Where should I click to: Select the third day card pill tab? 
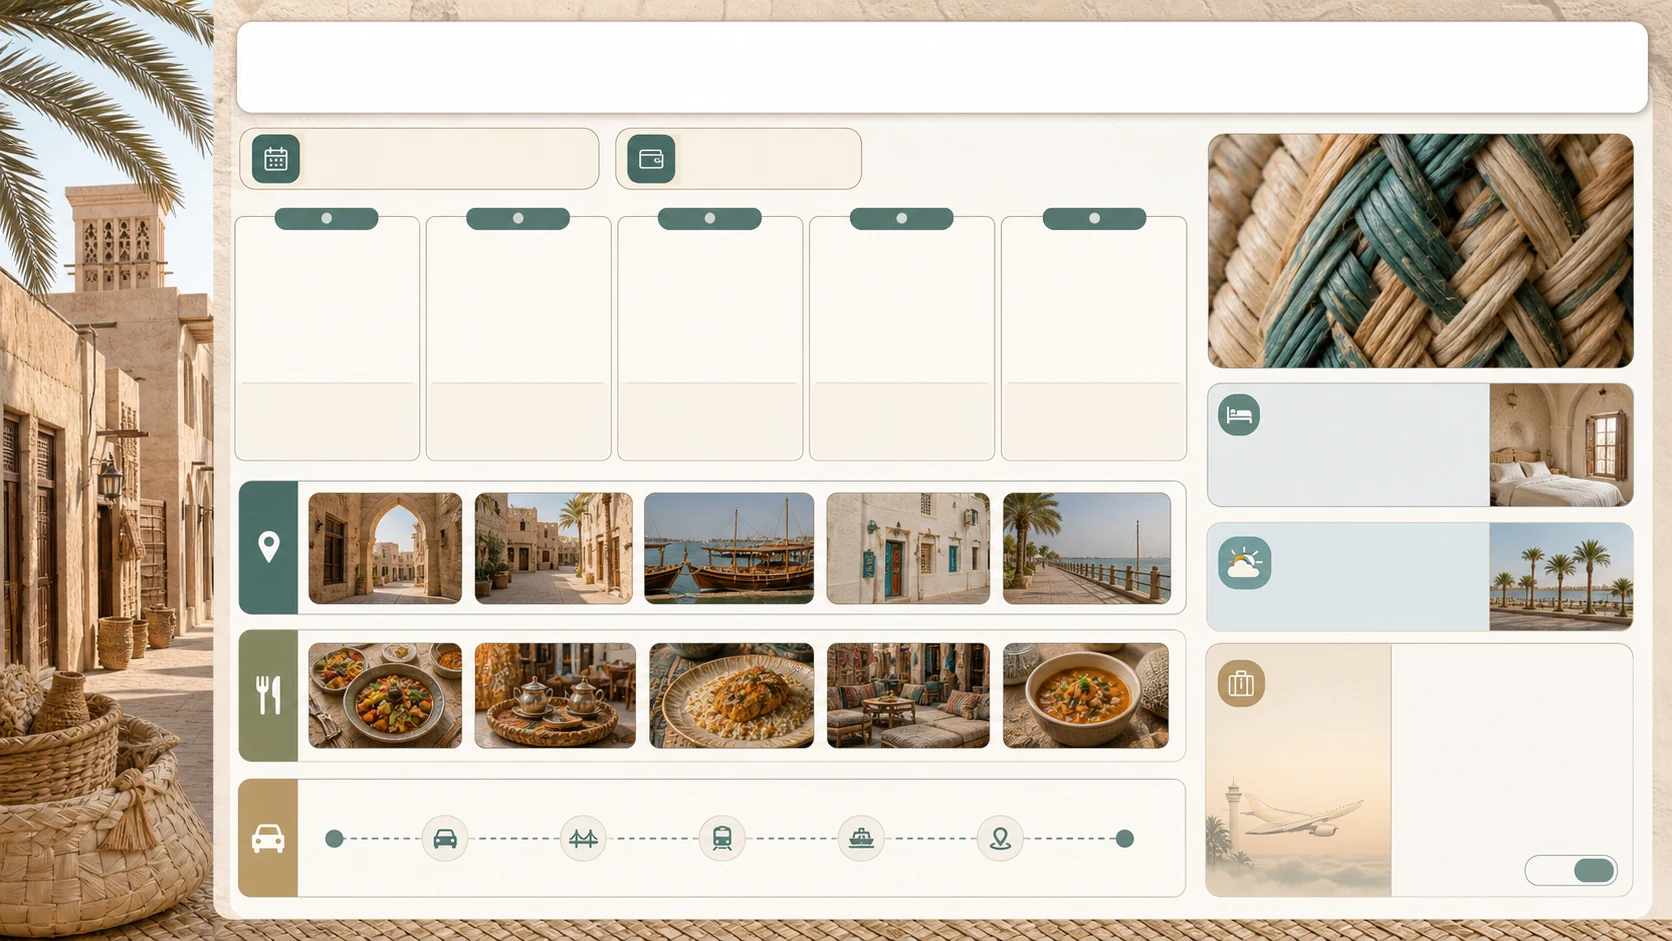coord(709,218)
